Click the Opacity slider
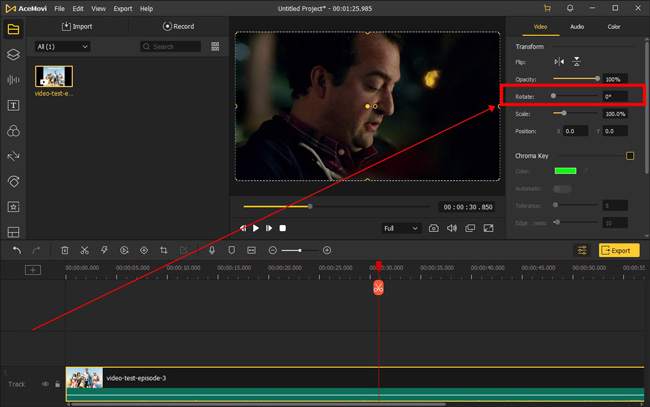The width and height of the screenshot is (650, 407). pos(577,78)
